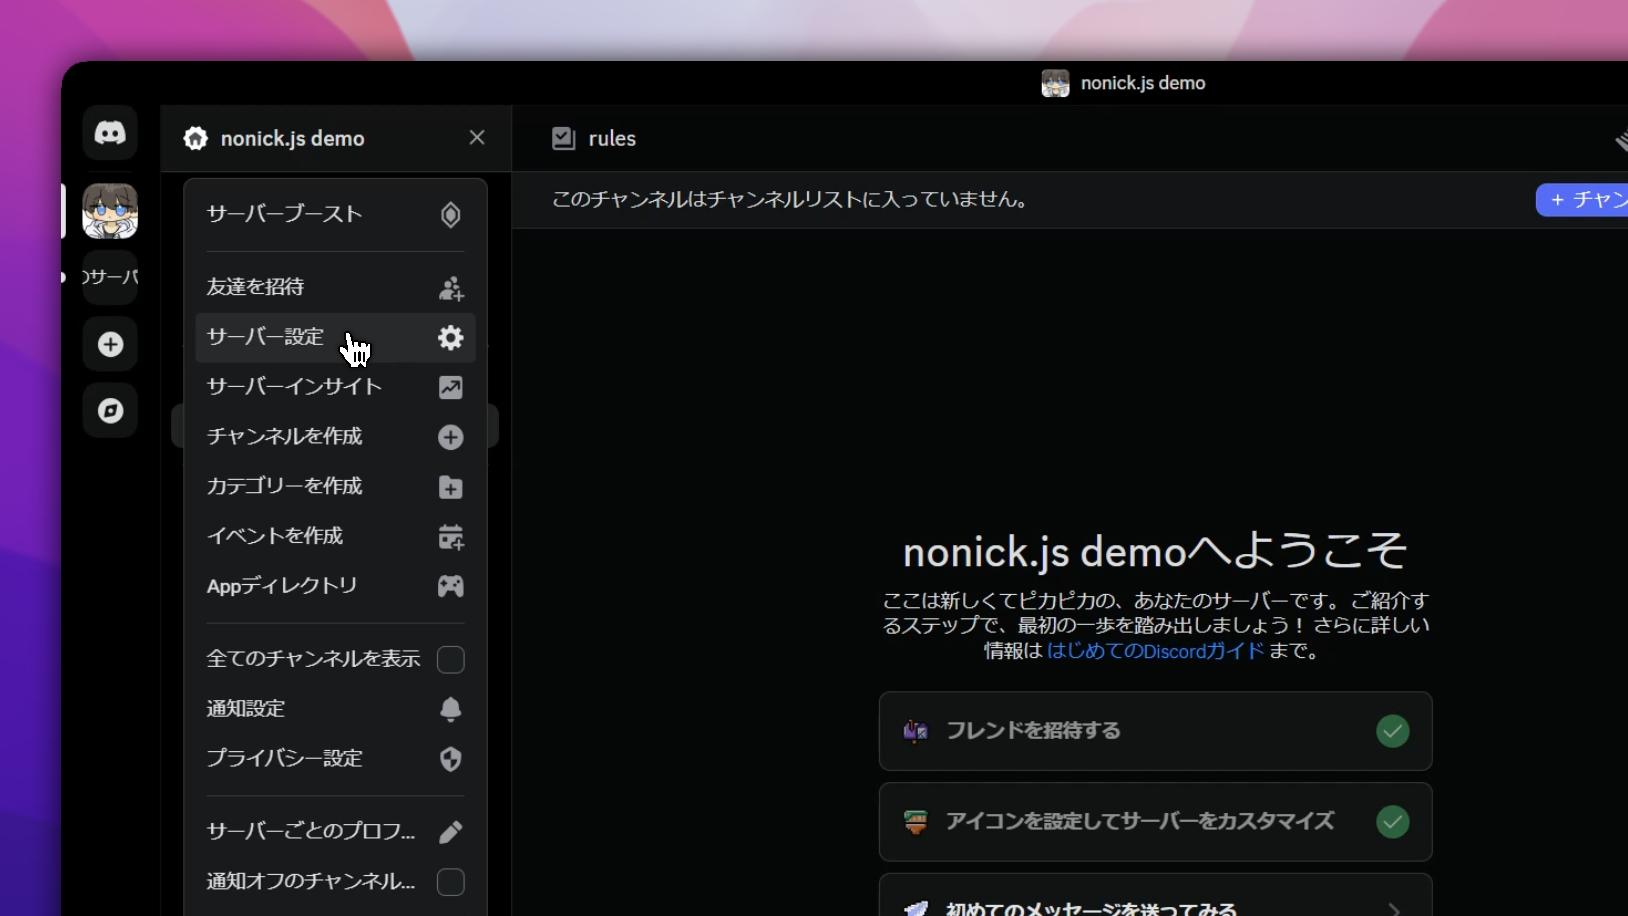Image resolution: width=1628 pixels, height=916 pixels.
Task: Click the notification settings bell icon
Action: (451, 709)
